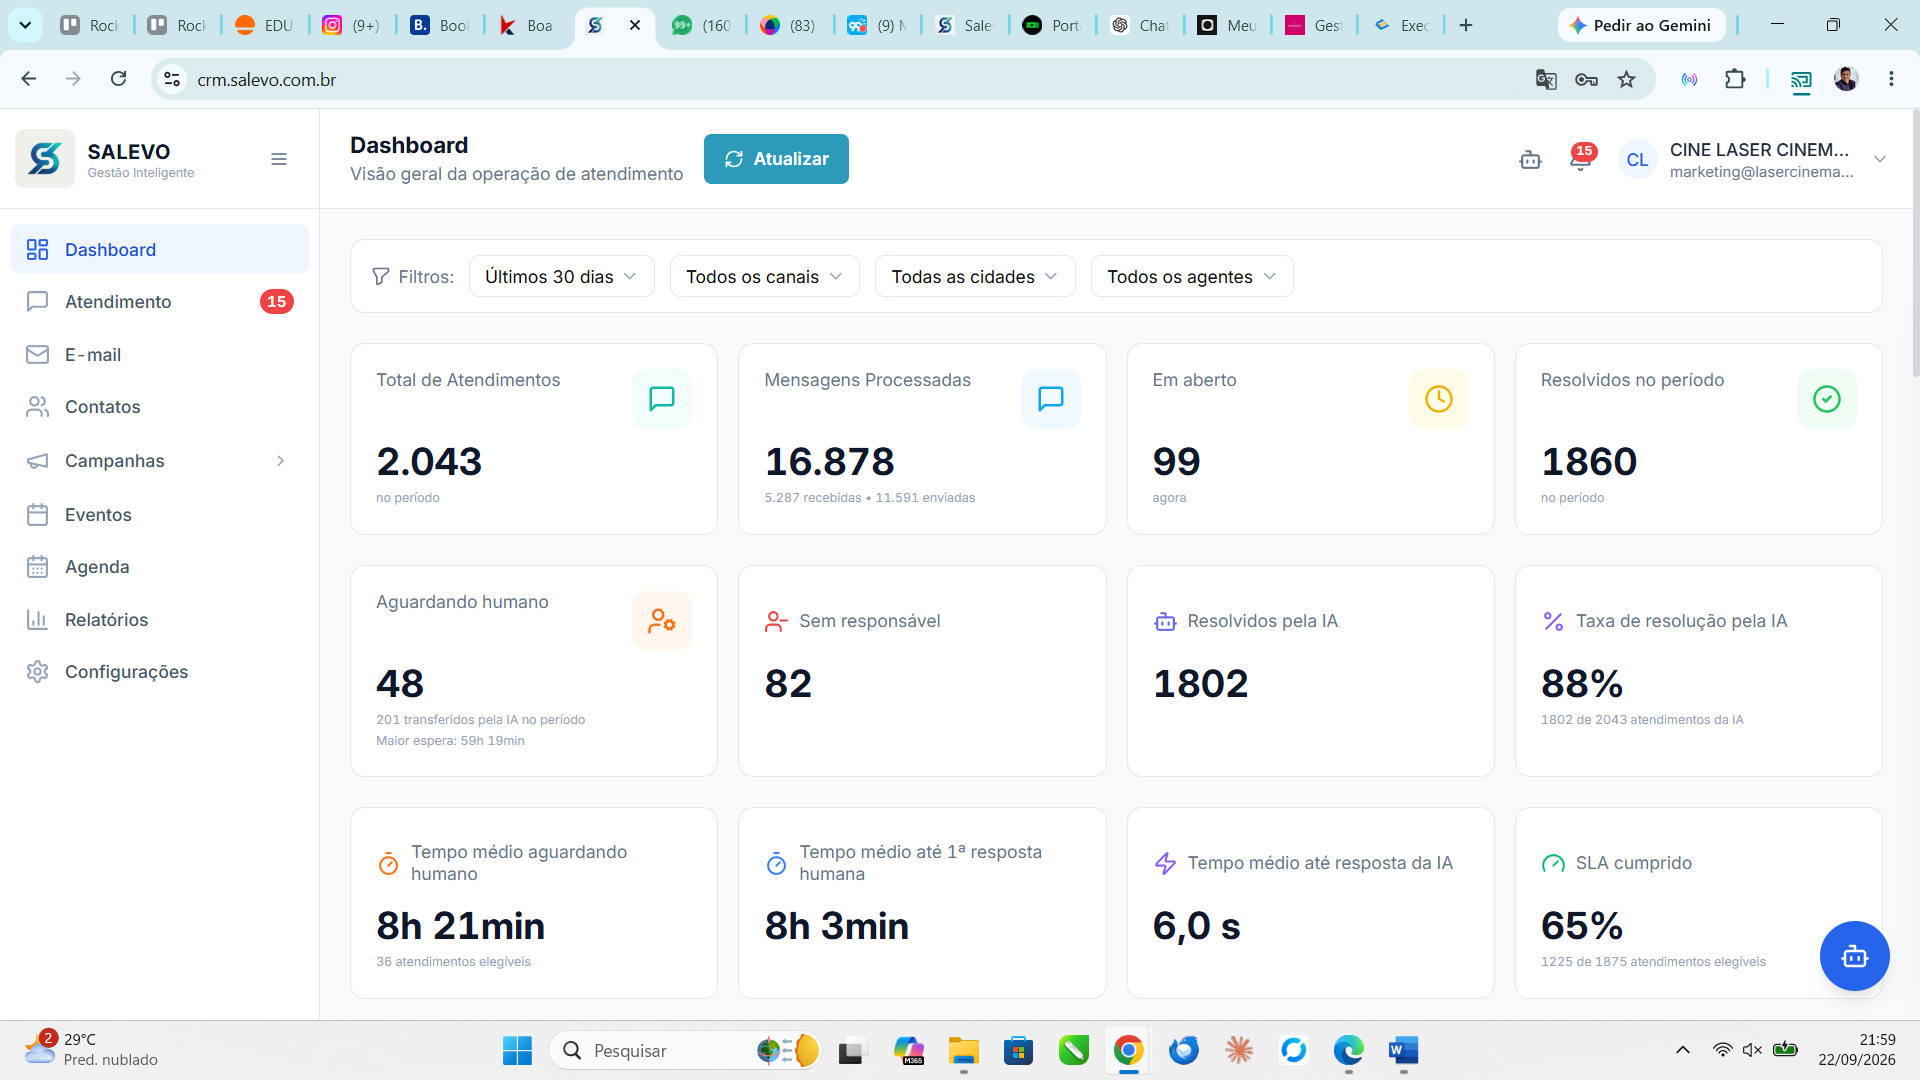This screenshot has width=1920, height=1080.
Task: Click the clock icon on Em aberto card
Action: [x=1438, y=399]
